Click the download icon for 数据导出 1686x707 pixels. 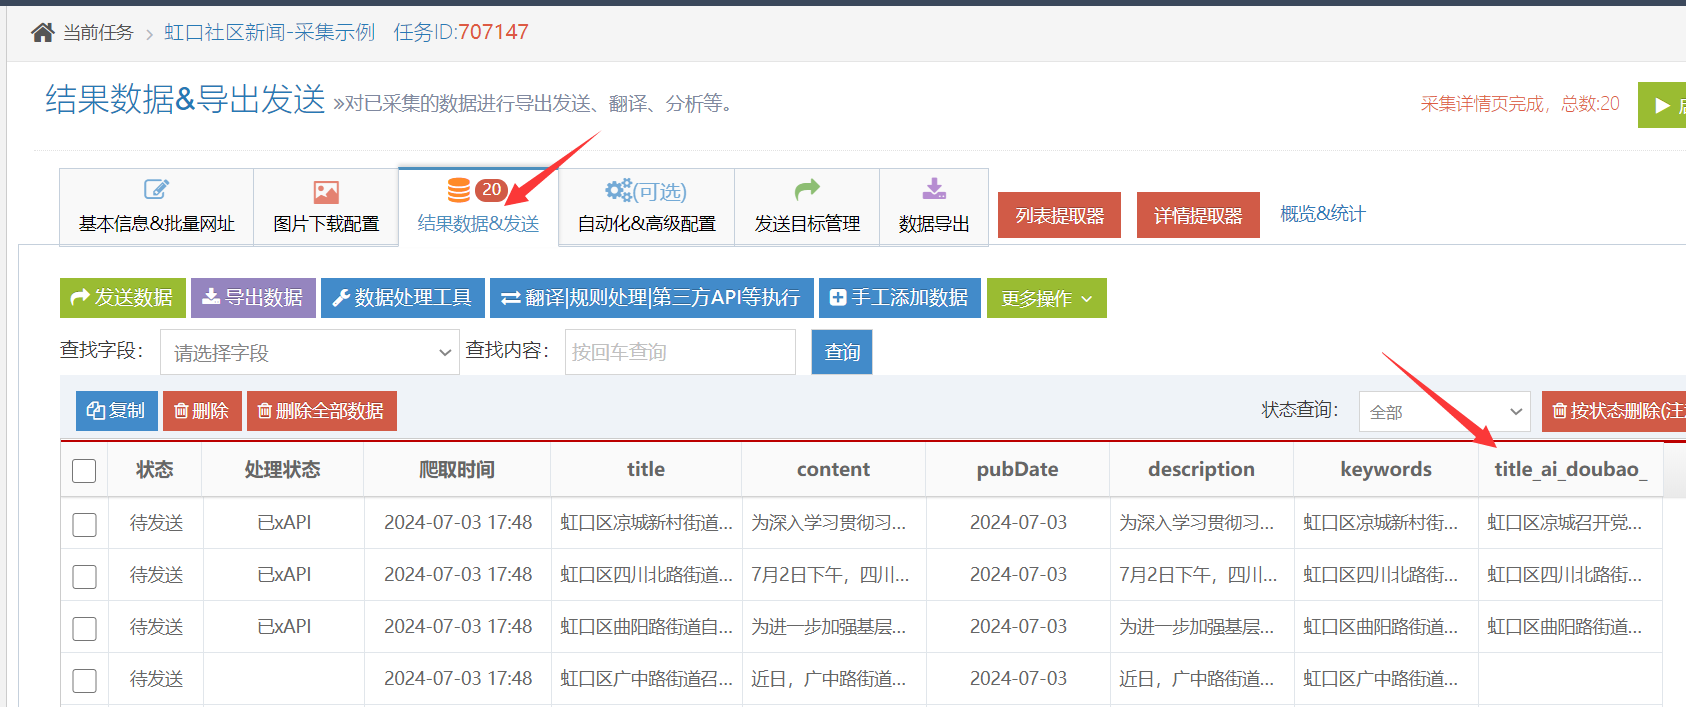934,189
